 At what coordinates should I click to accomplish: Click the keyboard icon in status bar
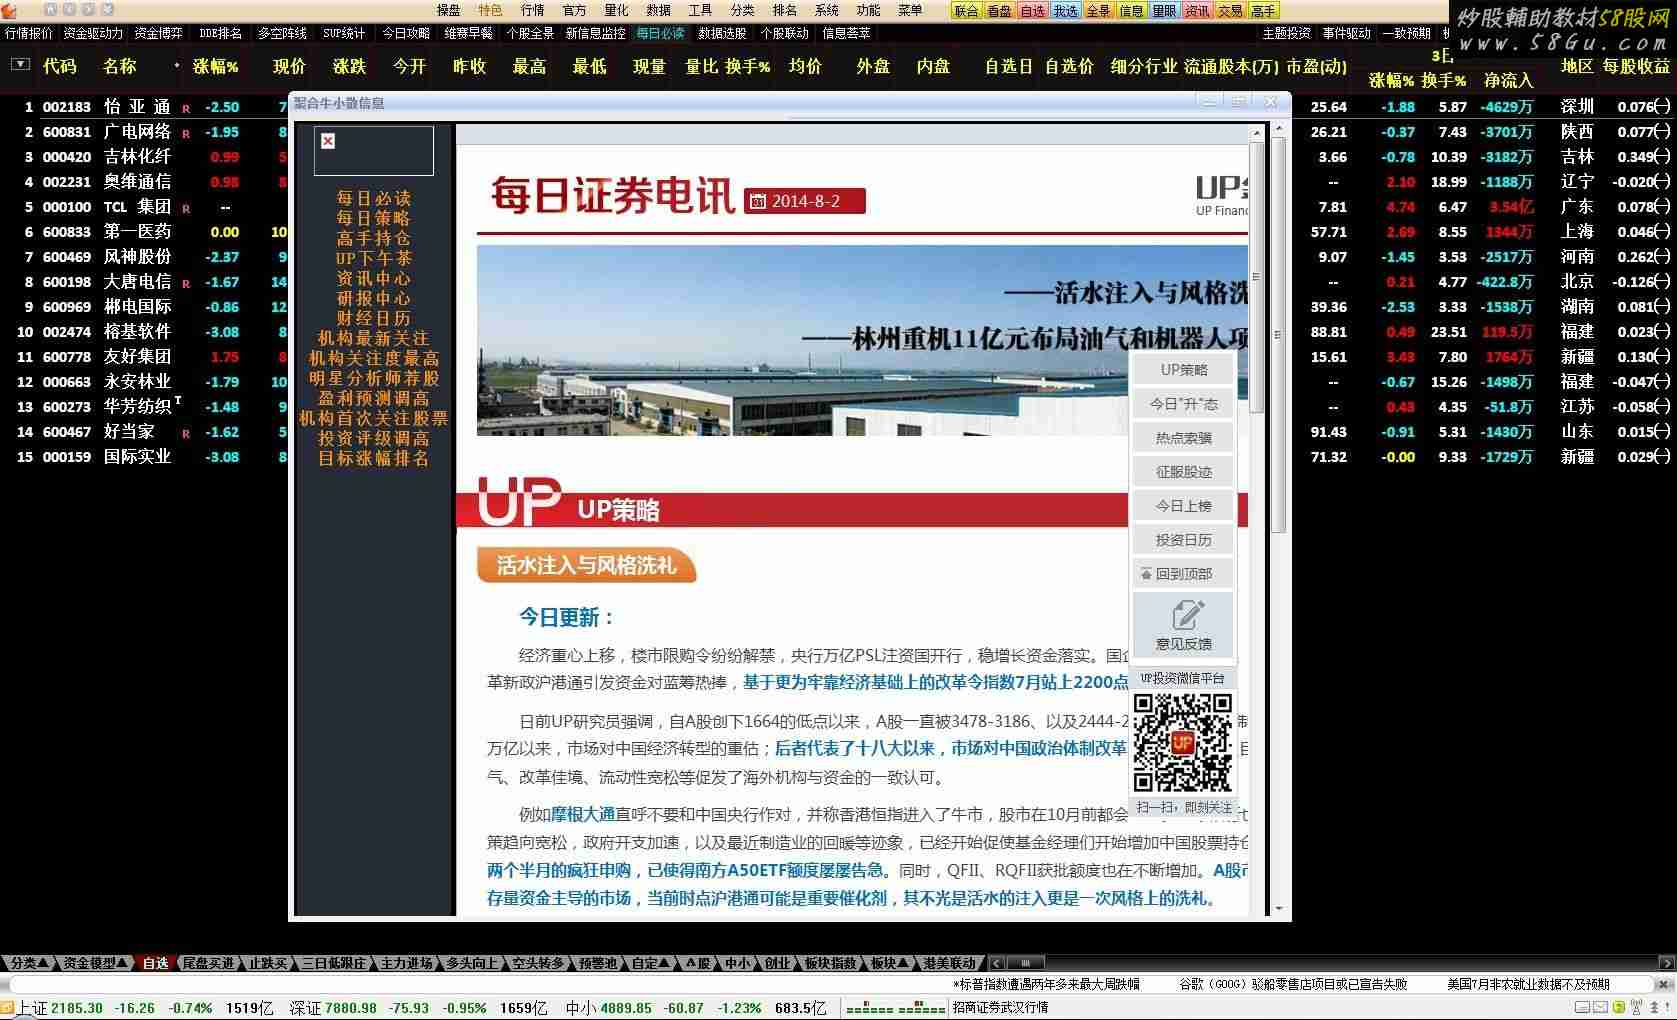point(1583,1007)
